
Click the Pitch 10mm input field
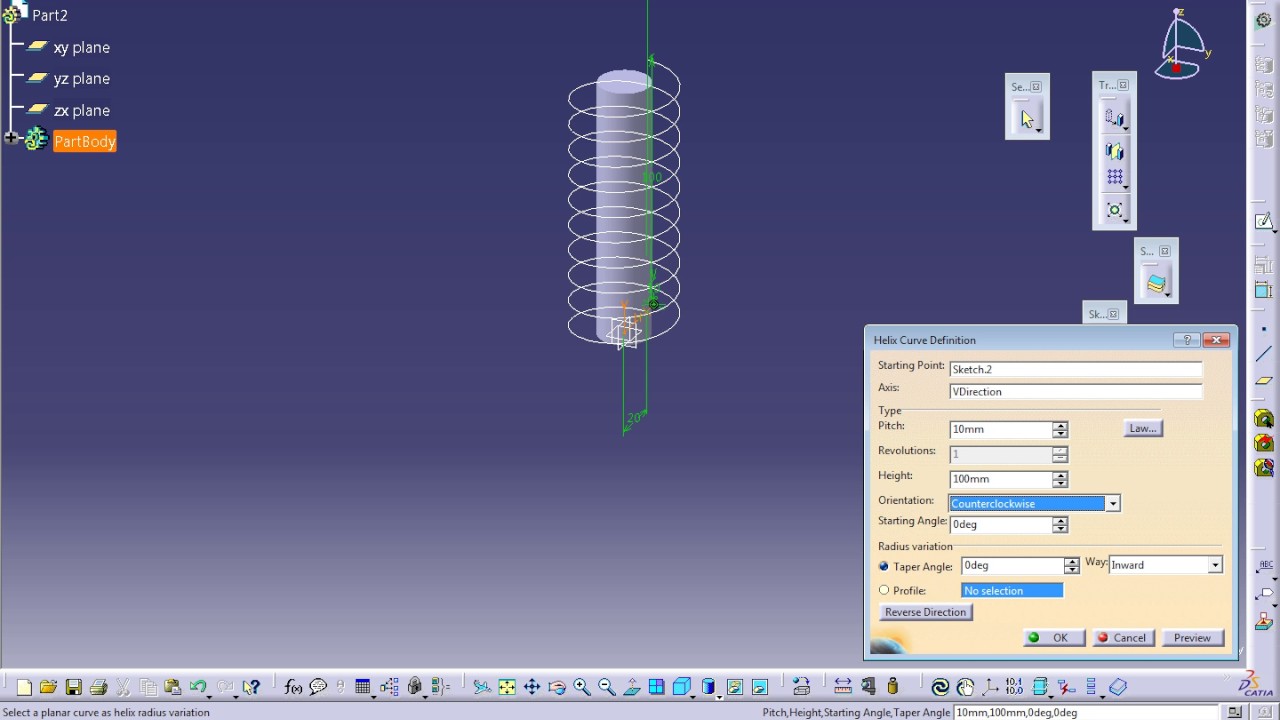1001,429
